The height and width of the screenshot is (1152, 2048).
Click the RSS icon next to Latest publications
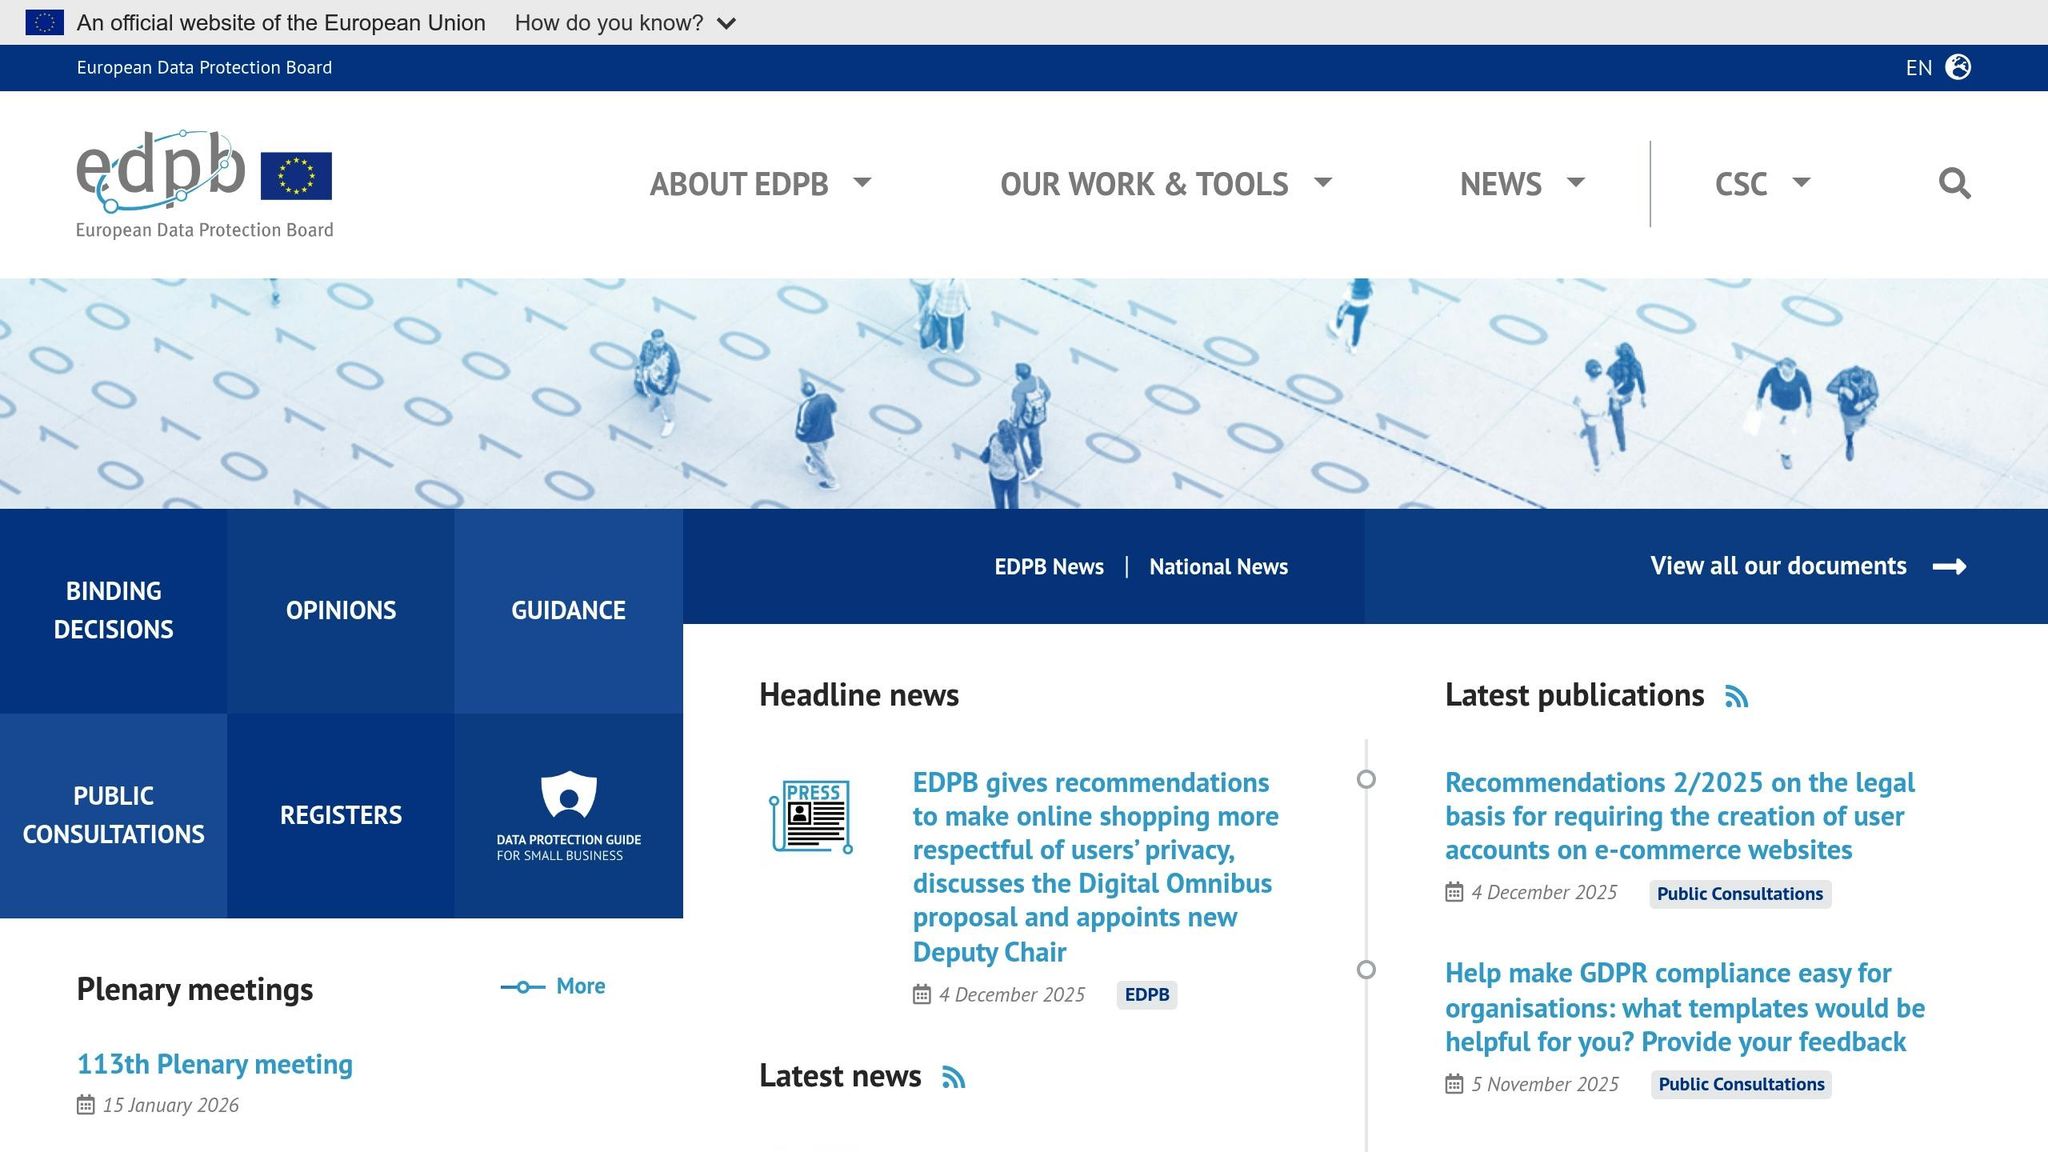point(1738,696)
